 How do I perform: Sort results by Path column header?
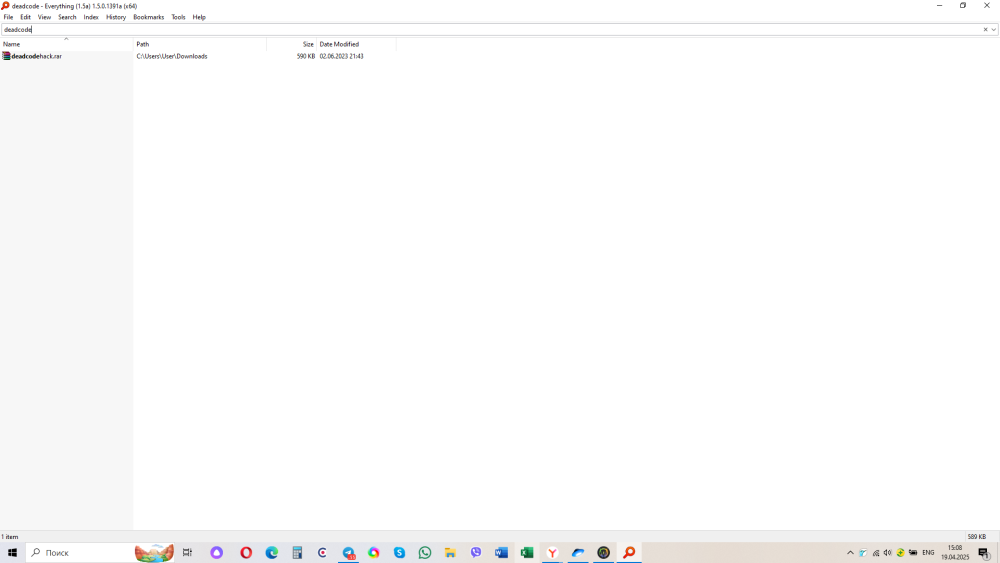(x=200, y=44)
